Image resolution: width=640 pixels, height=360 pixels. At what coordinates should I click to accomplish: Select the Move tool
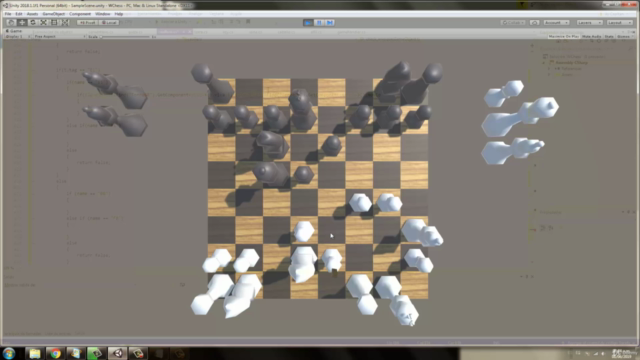[22, 22]
